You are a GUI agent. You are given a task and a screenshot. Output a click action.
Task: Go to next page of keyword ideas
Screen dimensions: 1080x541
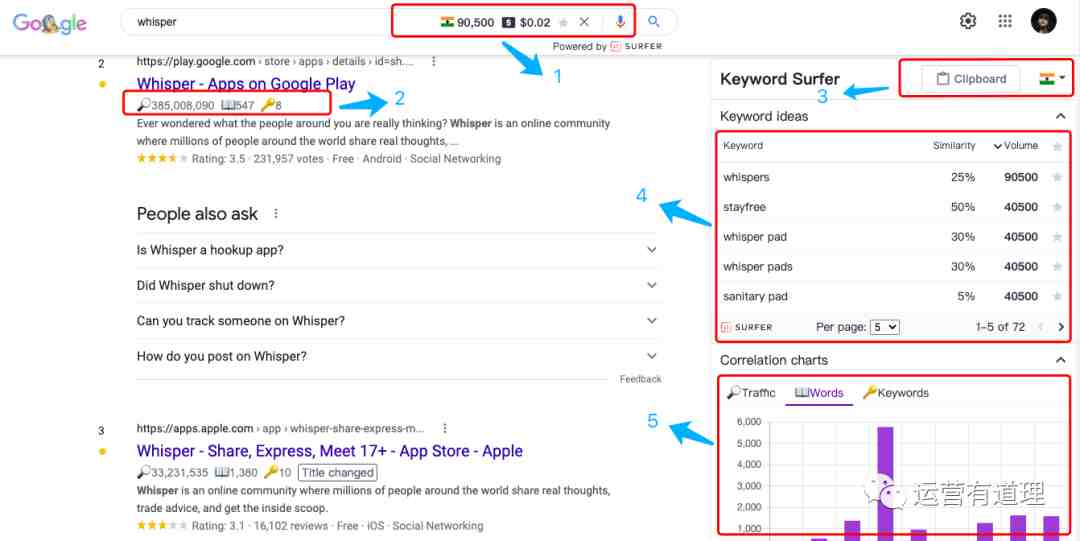point(1061,327)
